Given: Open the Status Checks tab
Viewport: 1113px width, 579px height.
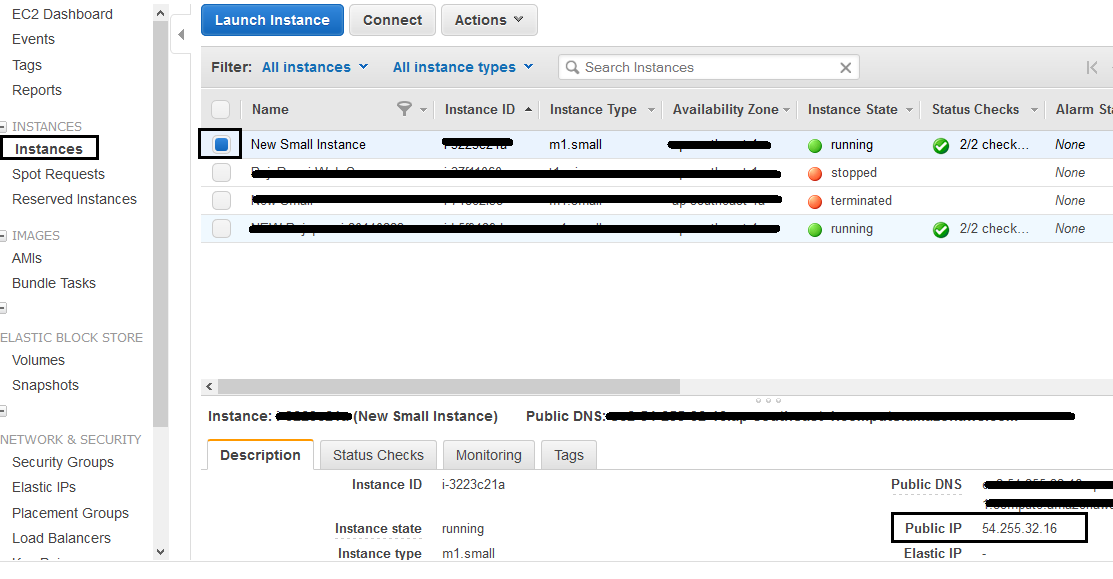Looking at the screenshot, I should (x=377, y=455).
